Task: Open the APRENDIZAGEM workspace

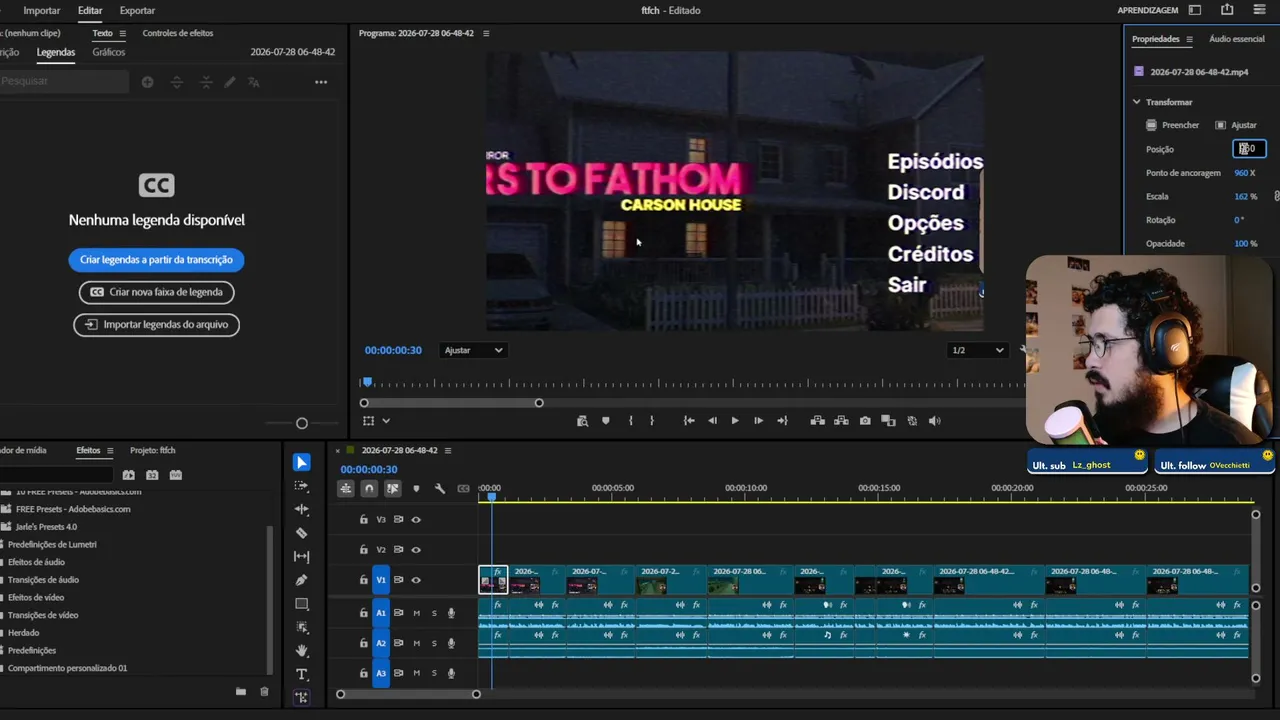Action: click(1148, 10)
